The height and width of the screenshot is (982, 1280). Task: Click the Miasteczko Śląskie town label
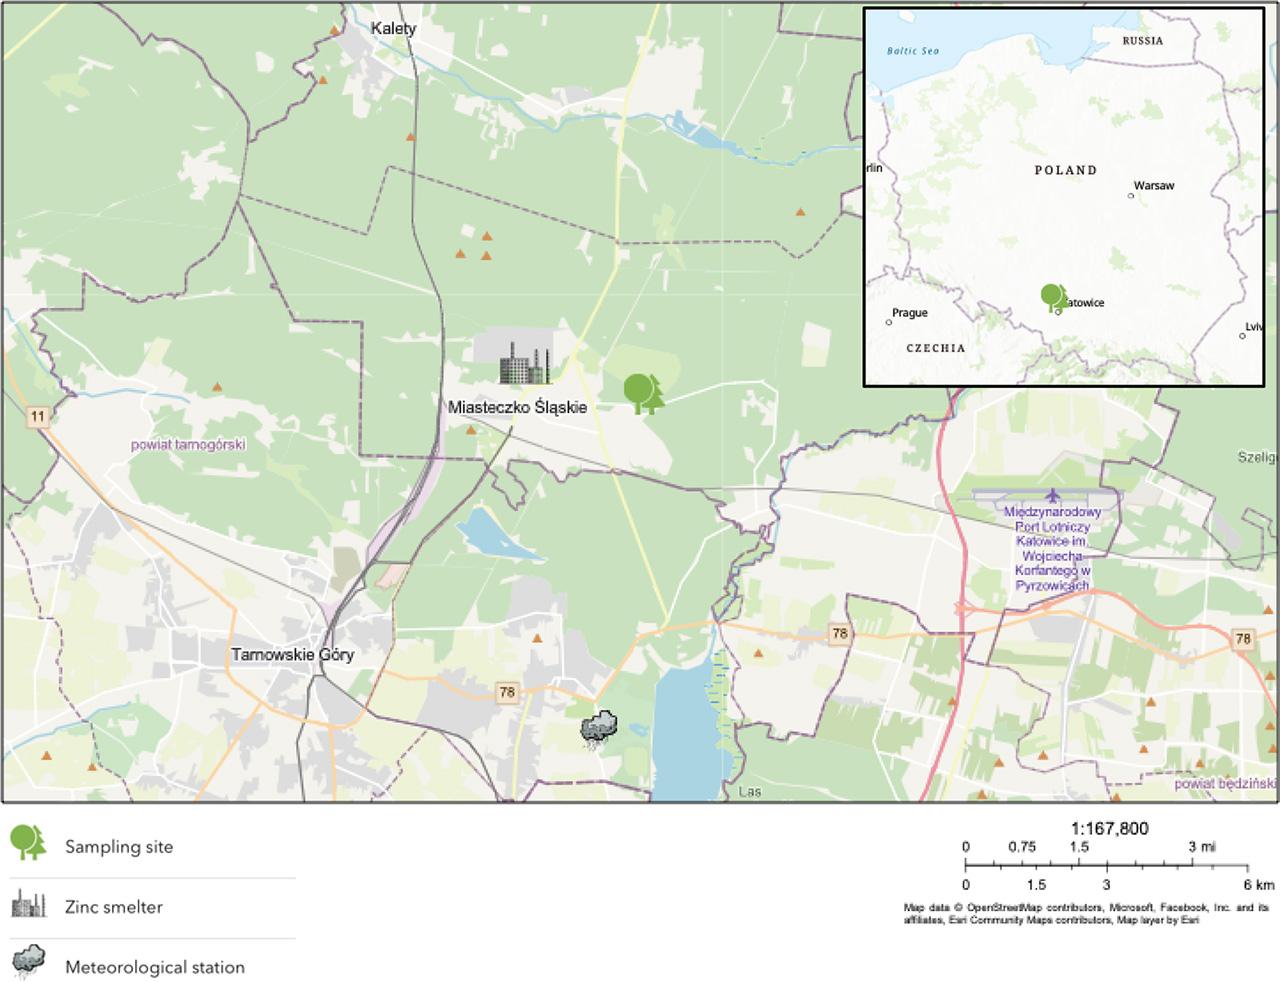point(517,407)
